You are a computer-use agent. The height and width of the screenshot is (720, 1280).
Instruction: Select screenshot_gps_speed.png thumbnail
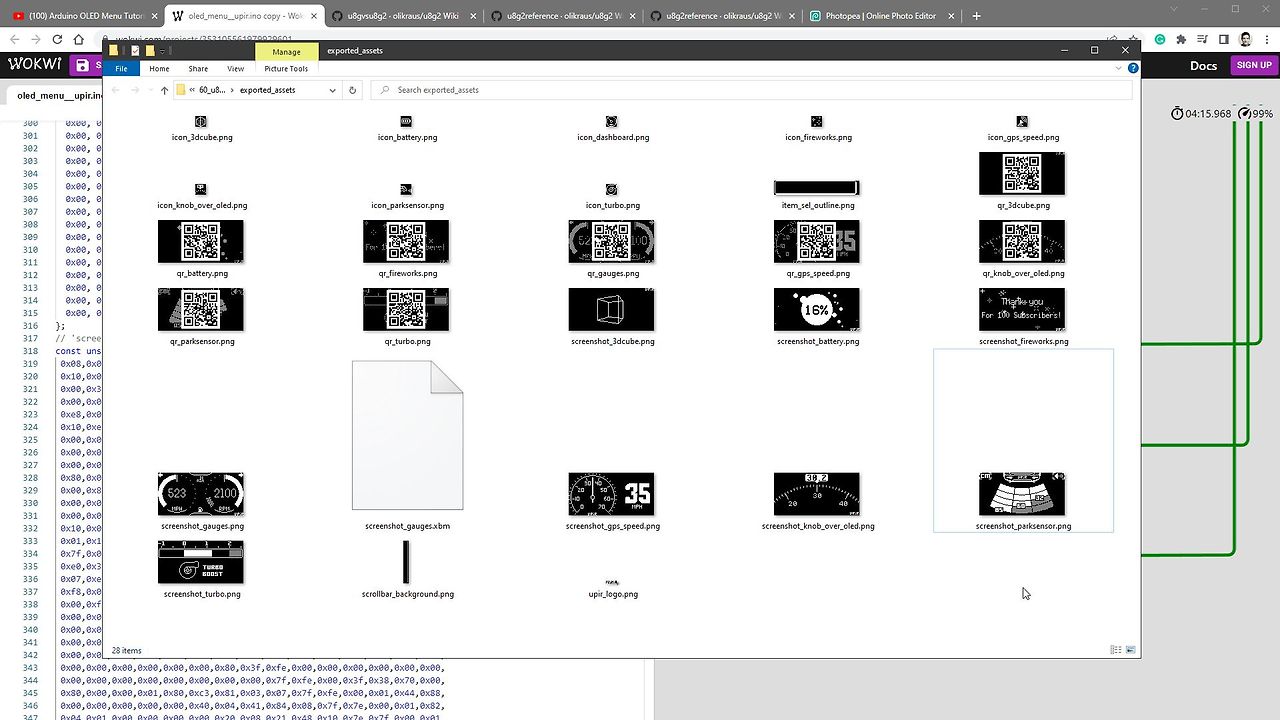click(x=612, y=494)
